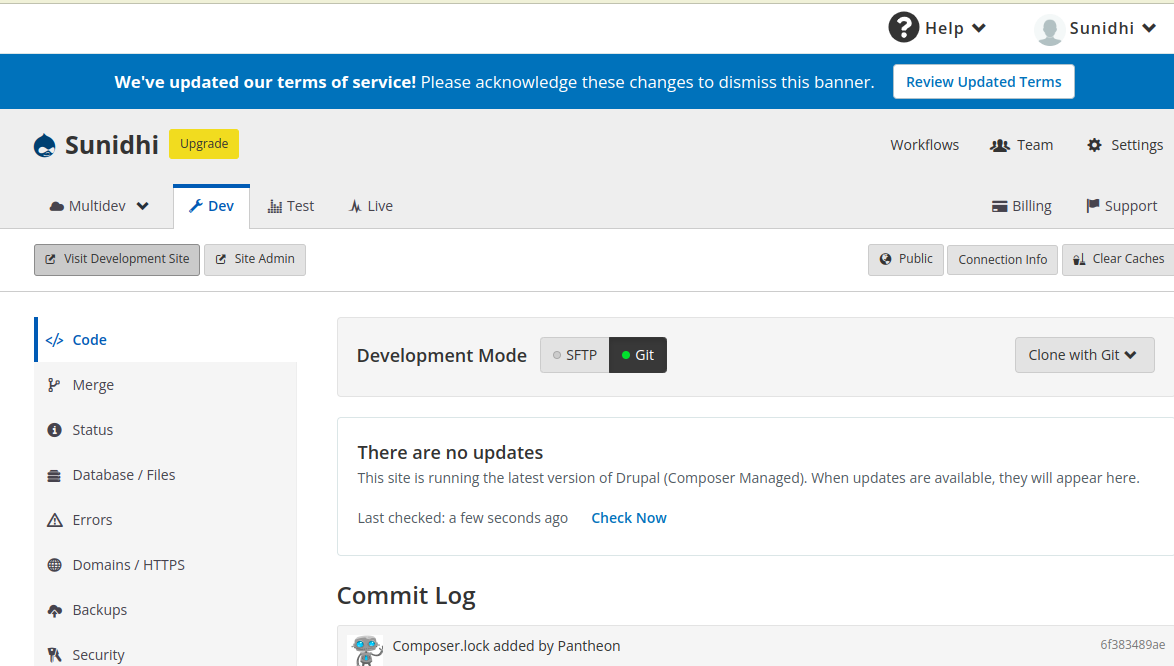Open the Team page

(x=1022, y=145)
